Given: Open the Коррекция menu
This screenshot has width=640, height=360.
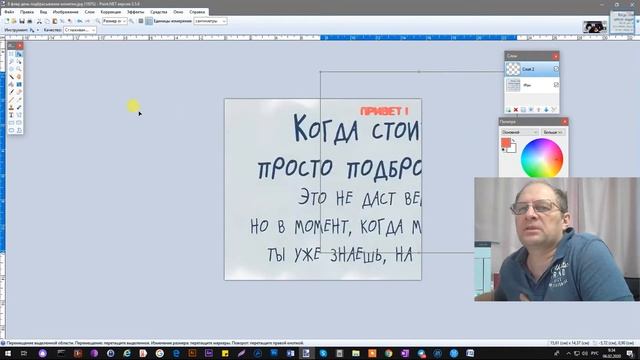Looking at the screenshot, I should [111, 12].
